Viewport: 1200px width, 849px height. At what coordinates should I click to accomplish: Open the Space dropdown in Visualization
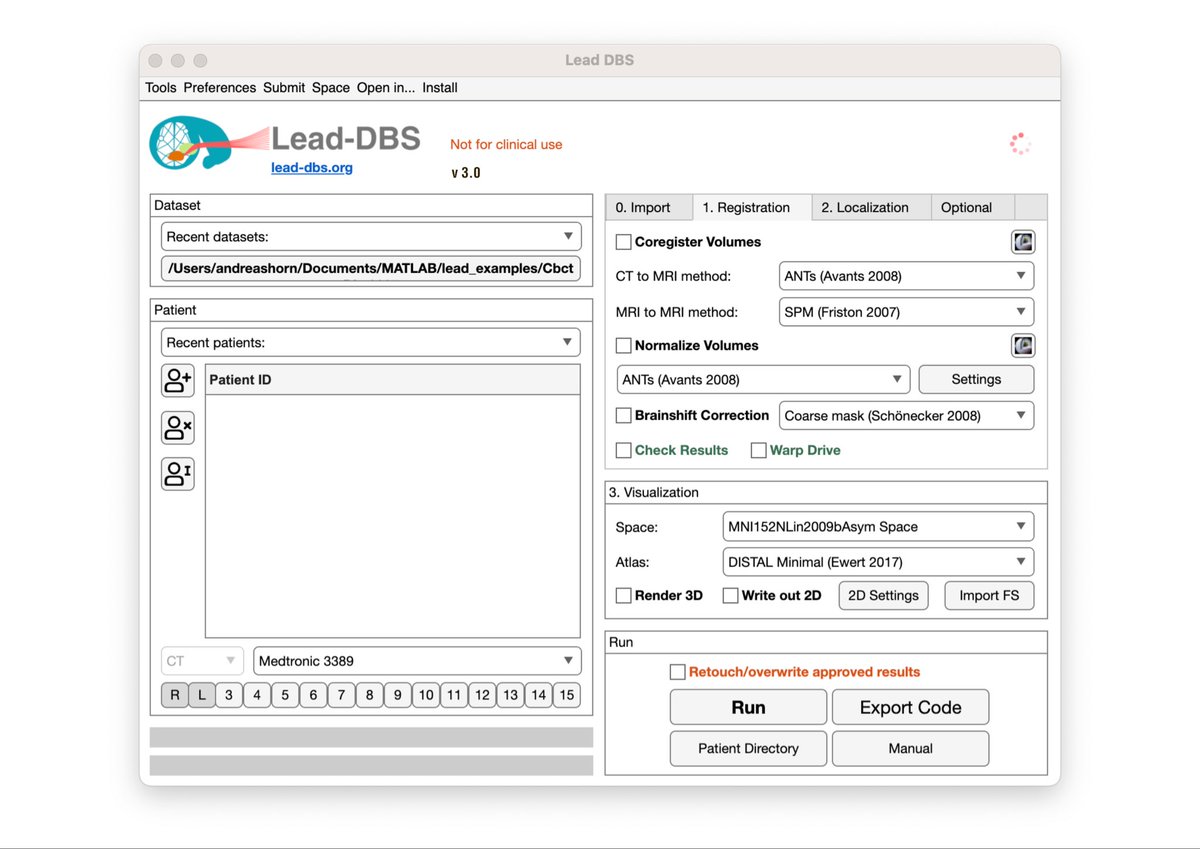point(878,526)
